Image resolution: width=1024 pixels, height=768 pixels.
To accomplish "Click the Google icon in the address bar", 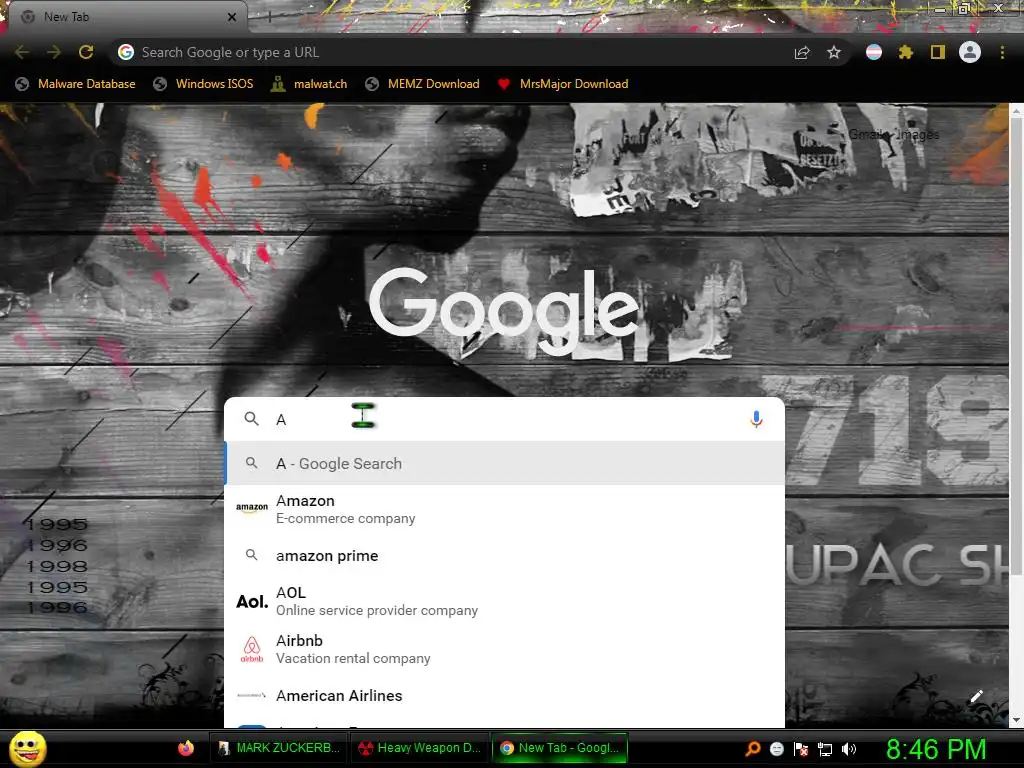I will [x=126, y=52].
